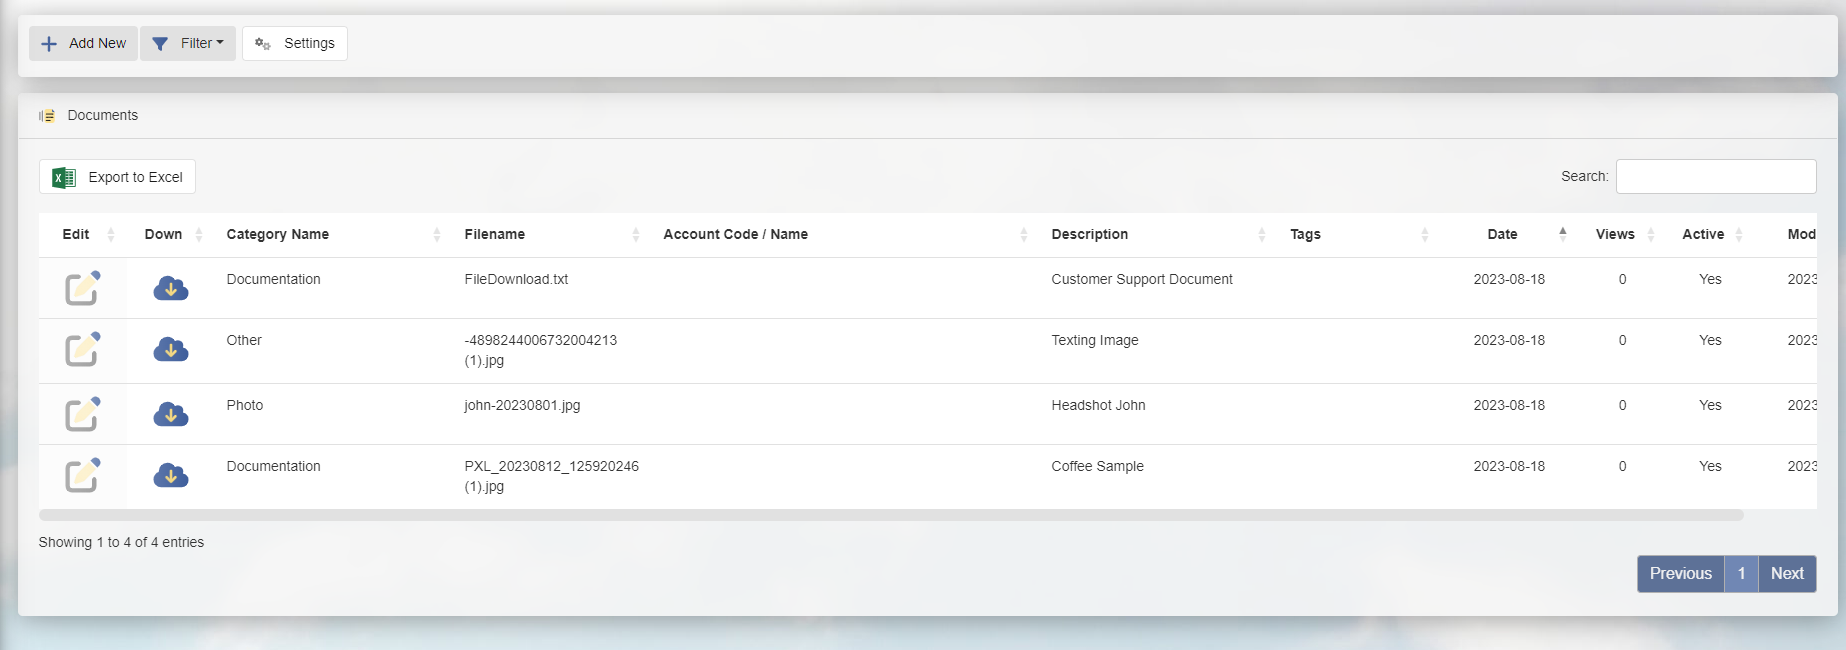Click the Excel icon in Export button
Viewport: 1846px width, 650px height.
pyautogui.click(x=64, y=177)
